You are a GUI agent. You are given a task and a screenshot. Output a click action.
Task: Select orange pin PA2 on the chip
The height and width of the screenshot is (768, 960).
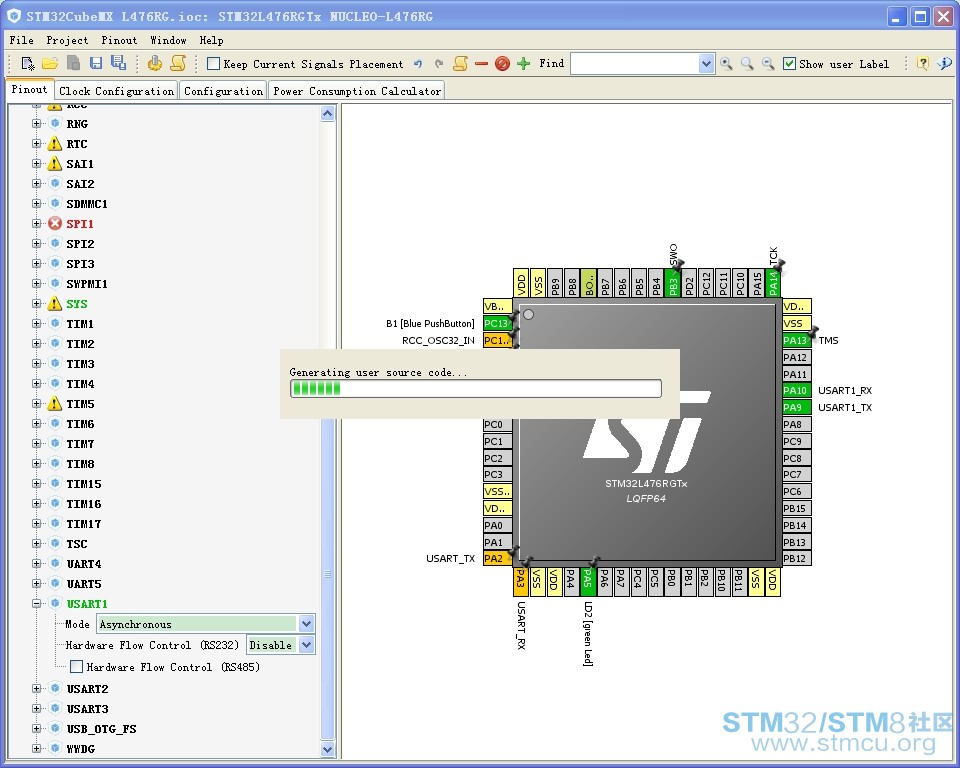click(497, 559)
